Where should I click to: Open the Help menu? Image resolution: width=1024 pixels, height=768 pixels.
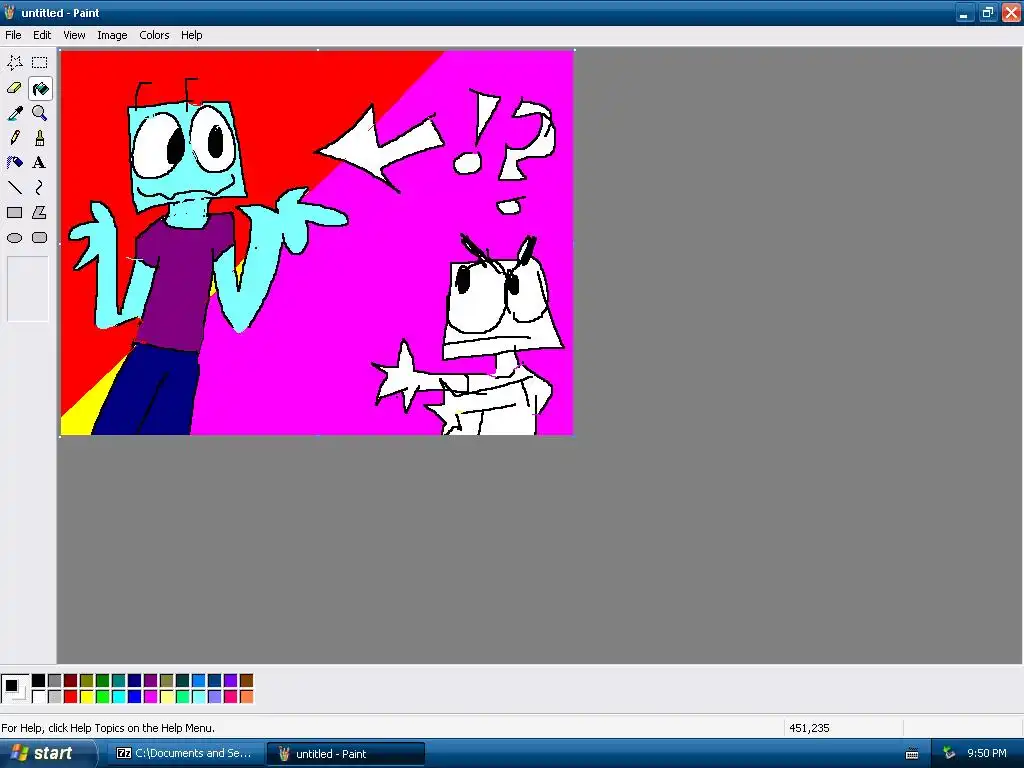[191, 35]
